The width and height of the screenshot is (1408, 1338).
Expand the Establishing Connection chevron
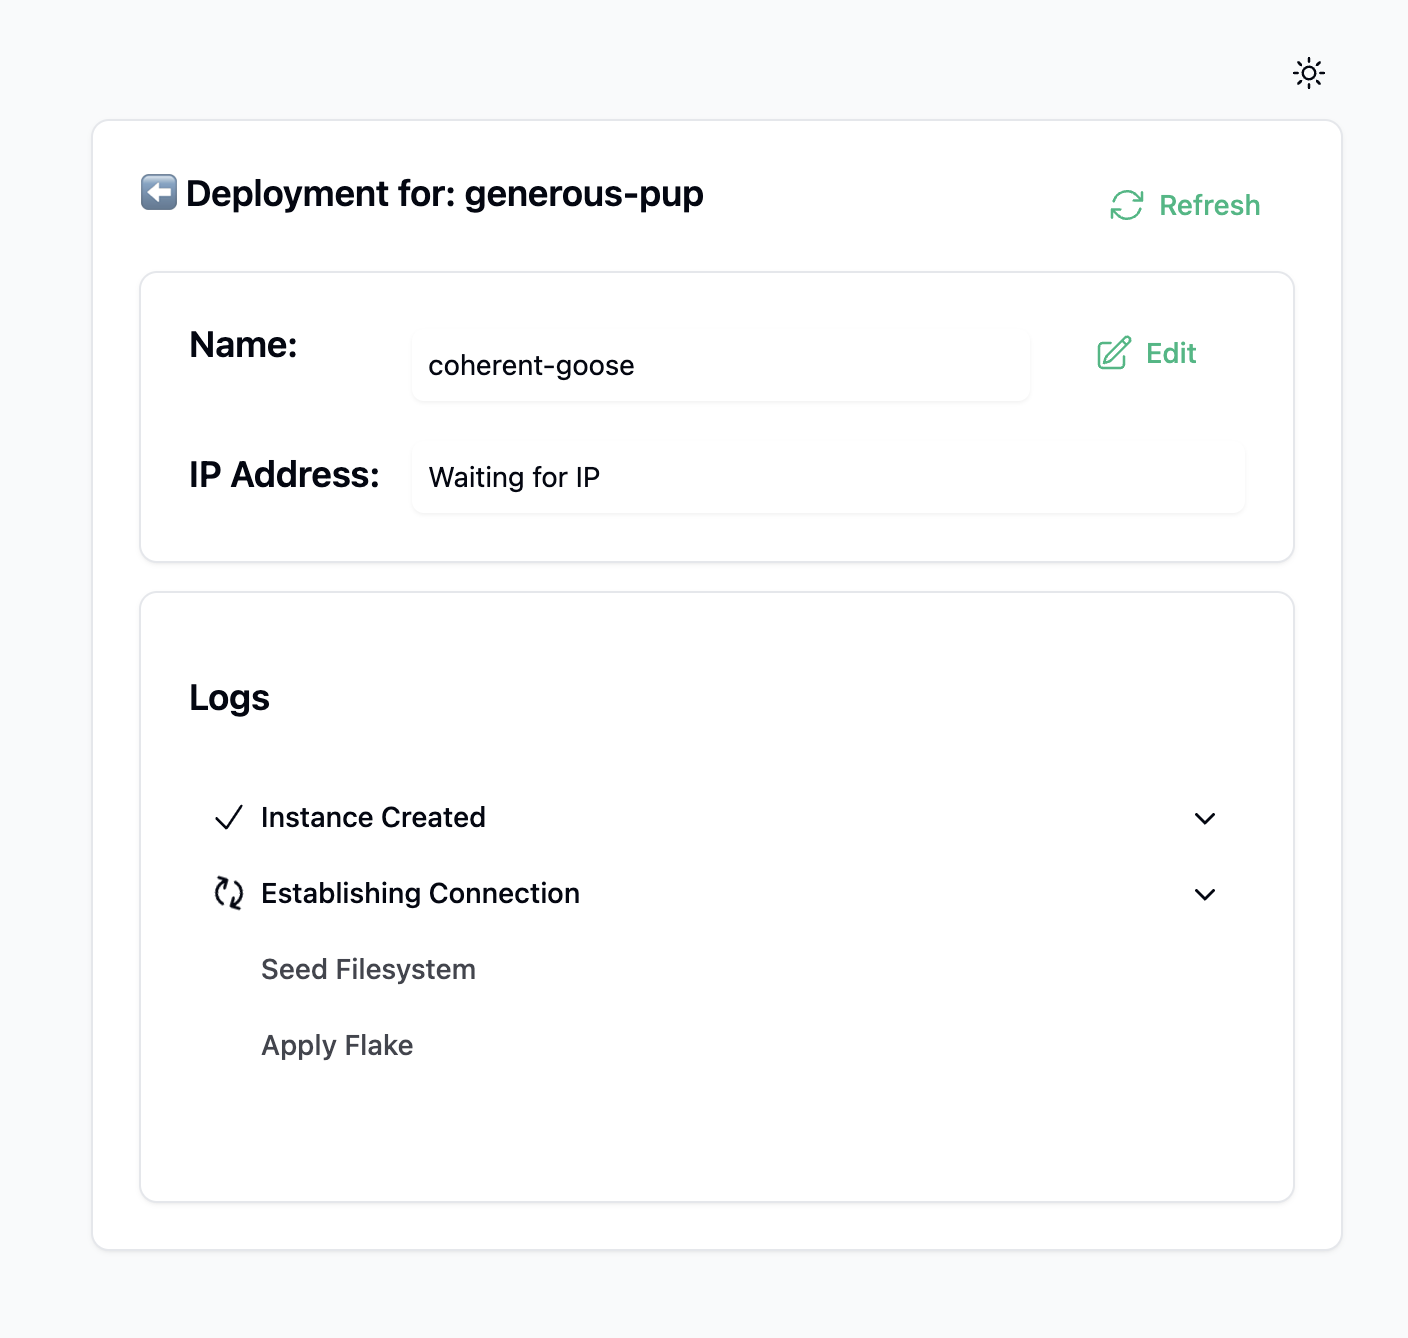(1205, 894)
